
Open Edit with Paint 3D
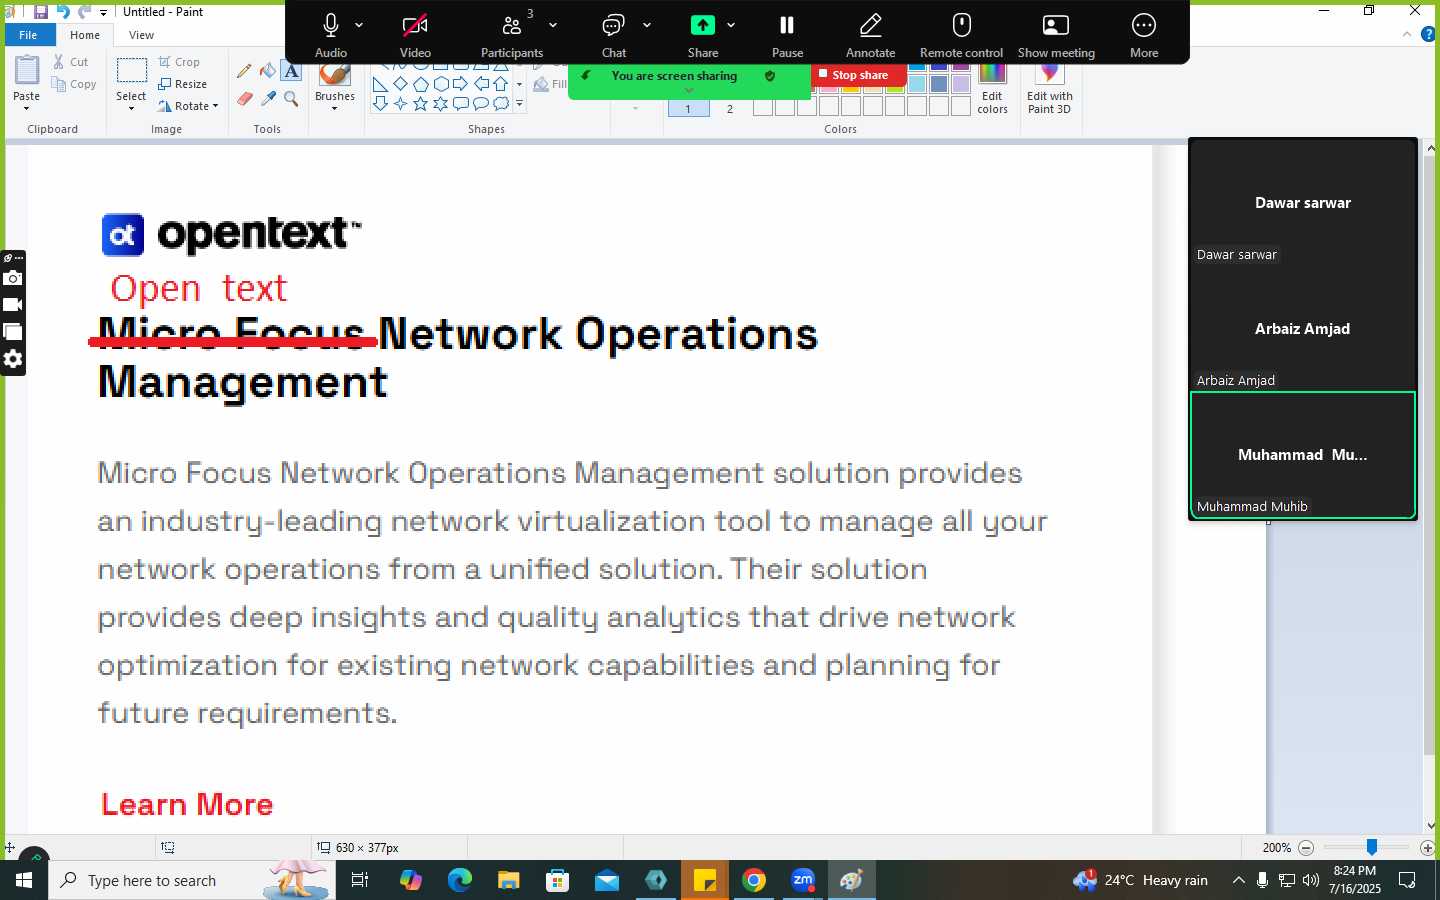tap(1049, 89)
